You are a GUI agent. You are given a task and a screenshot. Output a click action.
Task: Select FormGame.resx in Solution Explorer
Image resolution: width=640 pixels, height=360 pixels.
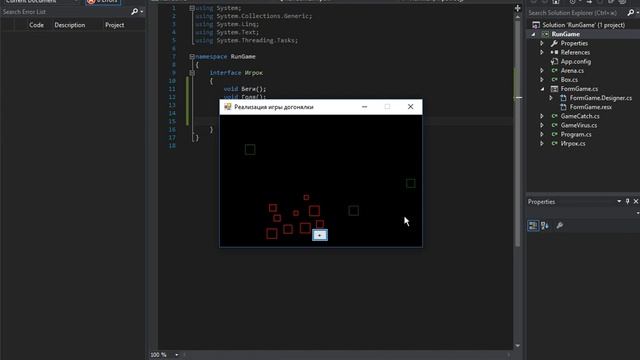click(591, 107)
